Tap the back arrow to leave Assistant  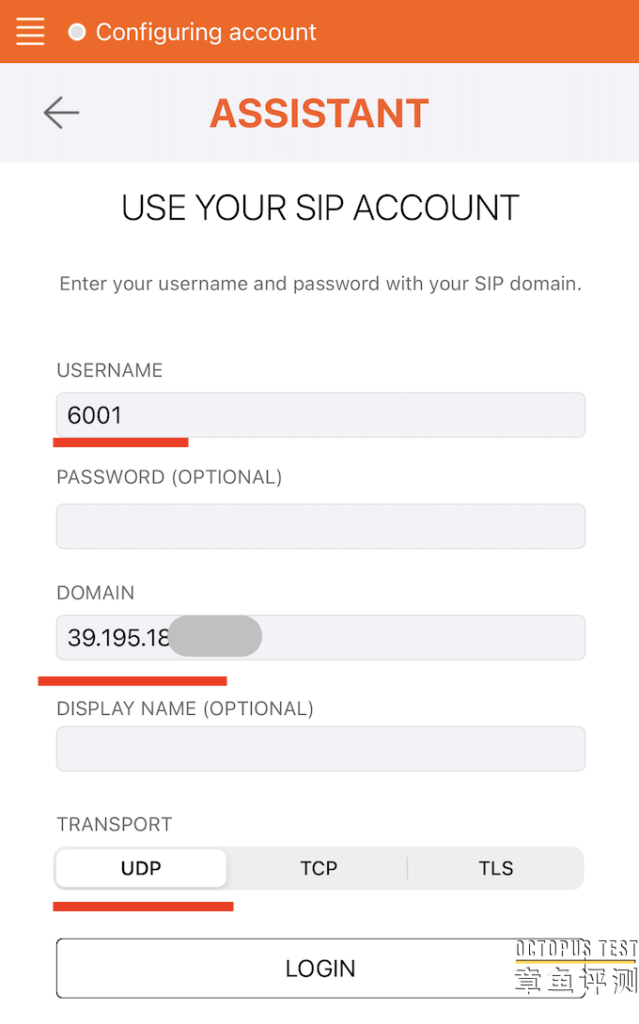[x=61, y=112]
